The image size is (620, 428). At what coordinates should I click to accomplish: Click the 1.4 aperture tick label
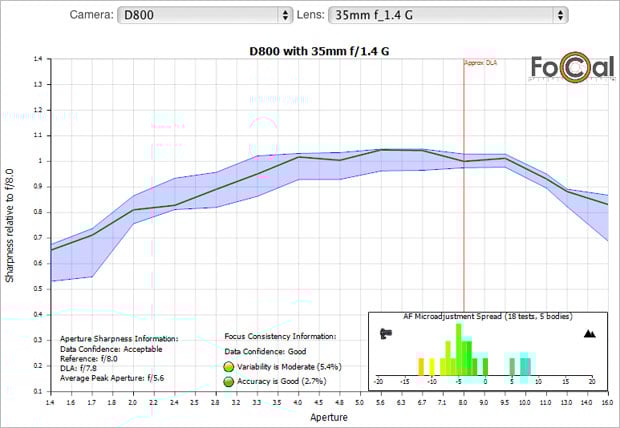click(x=50, y=403)
